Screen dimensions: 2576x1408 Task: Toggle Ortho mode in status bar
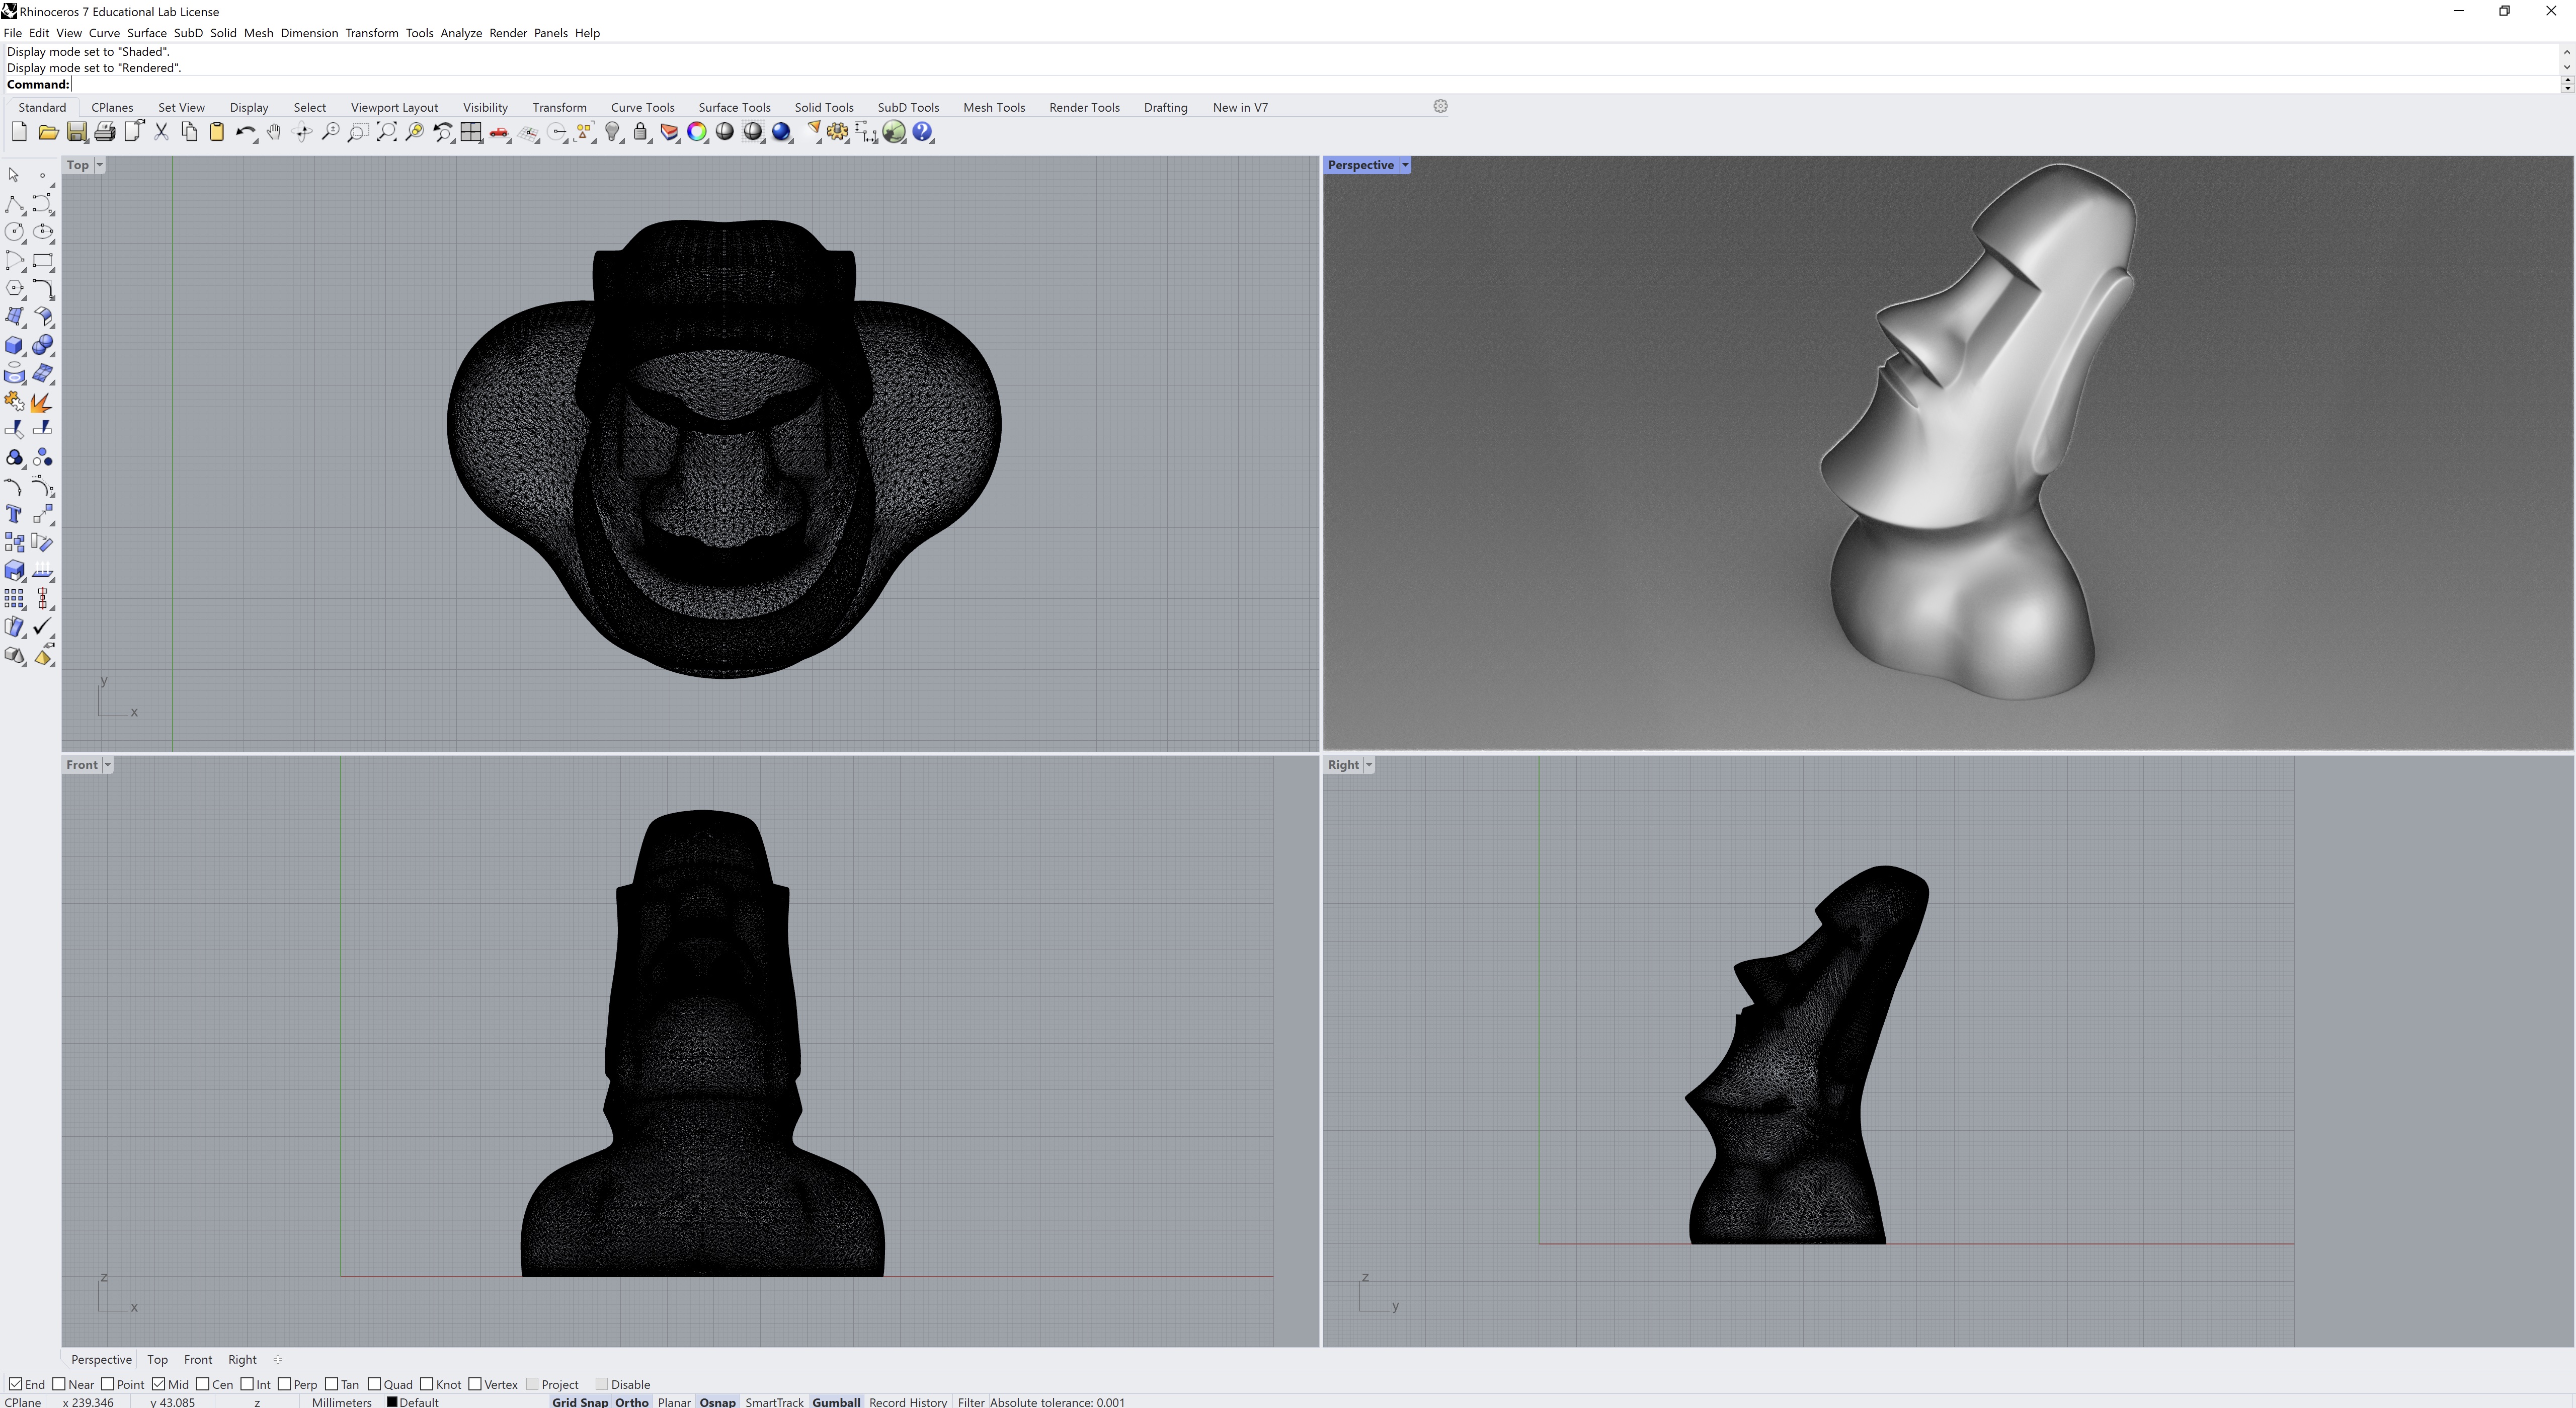tap(632, 1402)
